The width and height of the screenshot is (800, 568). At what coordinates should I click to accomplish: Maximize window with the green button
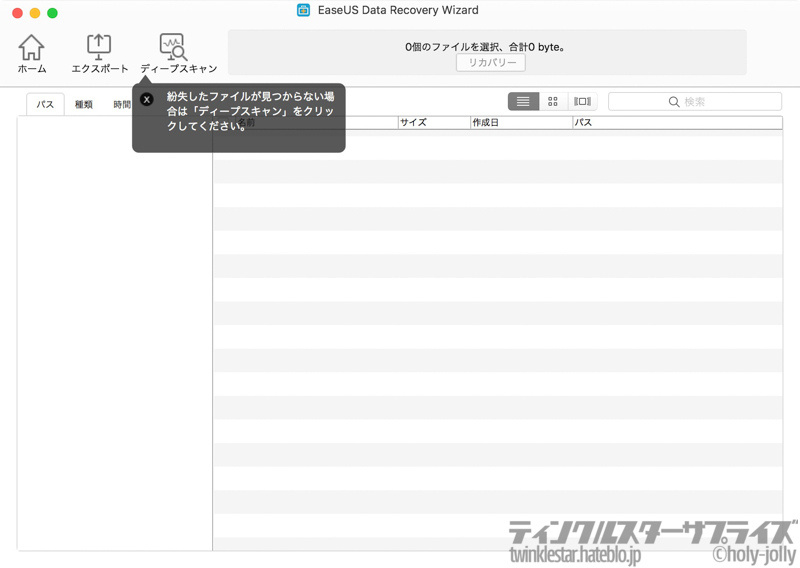pyautogui.click(x=52, y=13)
